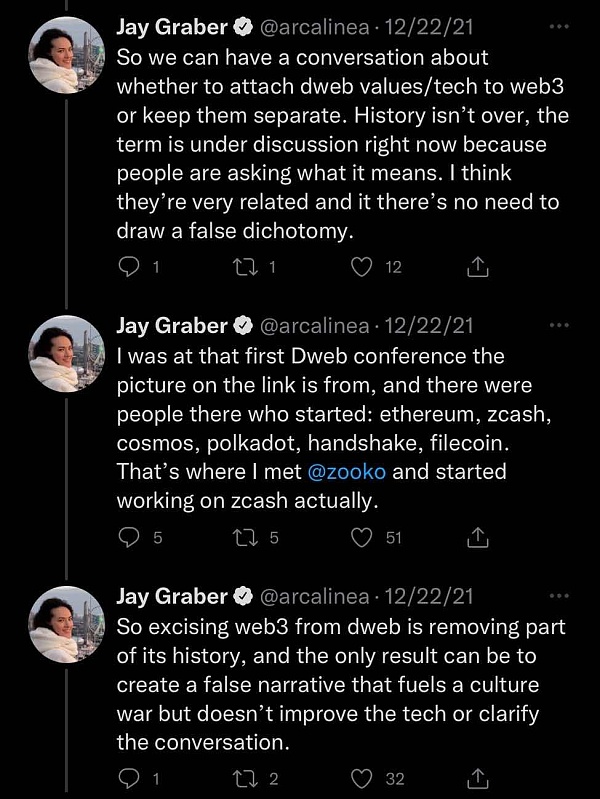Open the third tweet's 12/22/21 timestamp

click(x=428, y=596)
